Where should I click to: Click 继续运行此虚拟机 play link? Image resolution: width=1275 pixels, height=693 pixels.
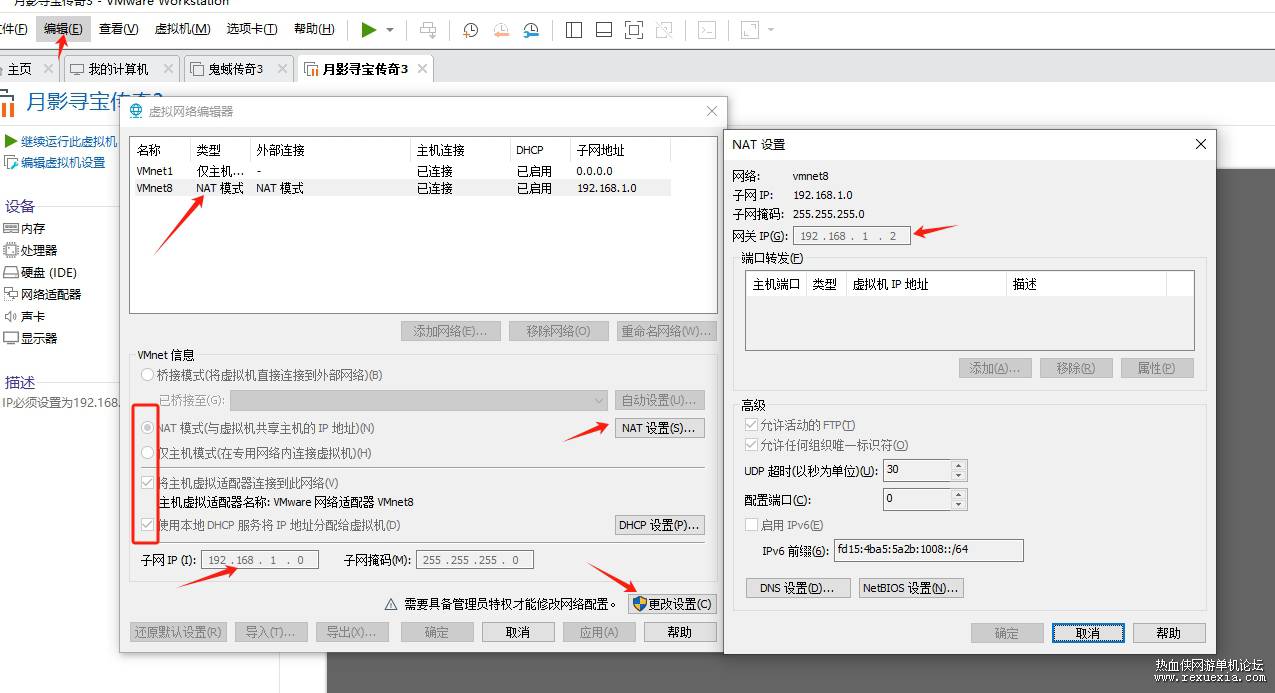coord(61,141)
